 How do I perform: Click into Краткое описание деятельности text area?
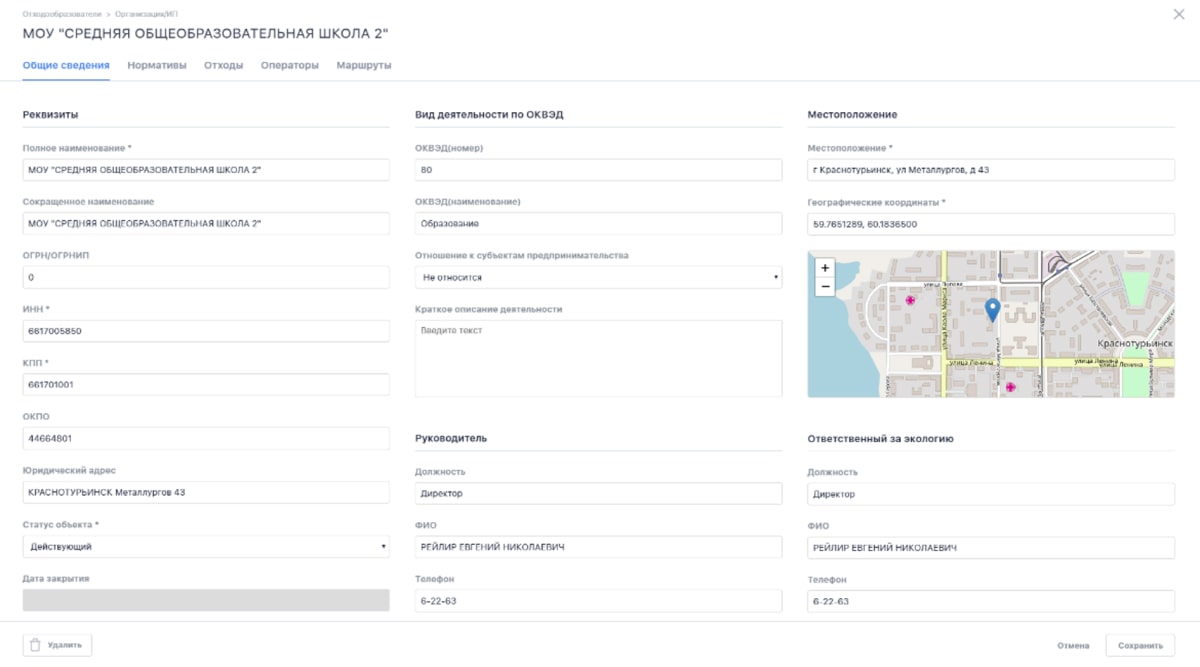pos(598,358)
